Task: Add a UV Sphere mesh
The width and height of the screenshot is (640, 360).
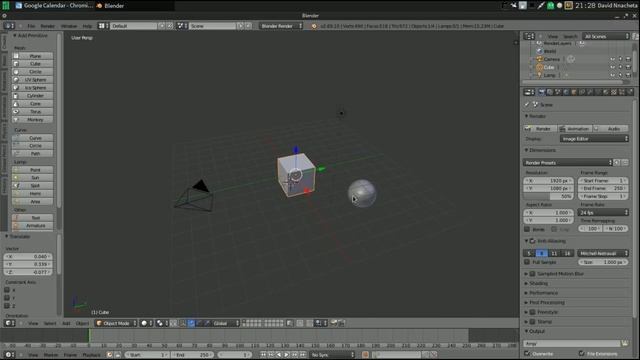Action: point(33,80)
